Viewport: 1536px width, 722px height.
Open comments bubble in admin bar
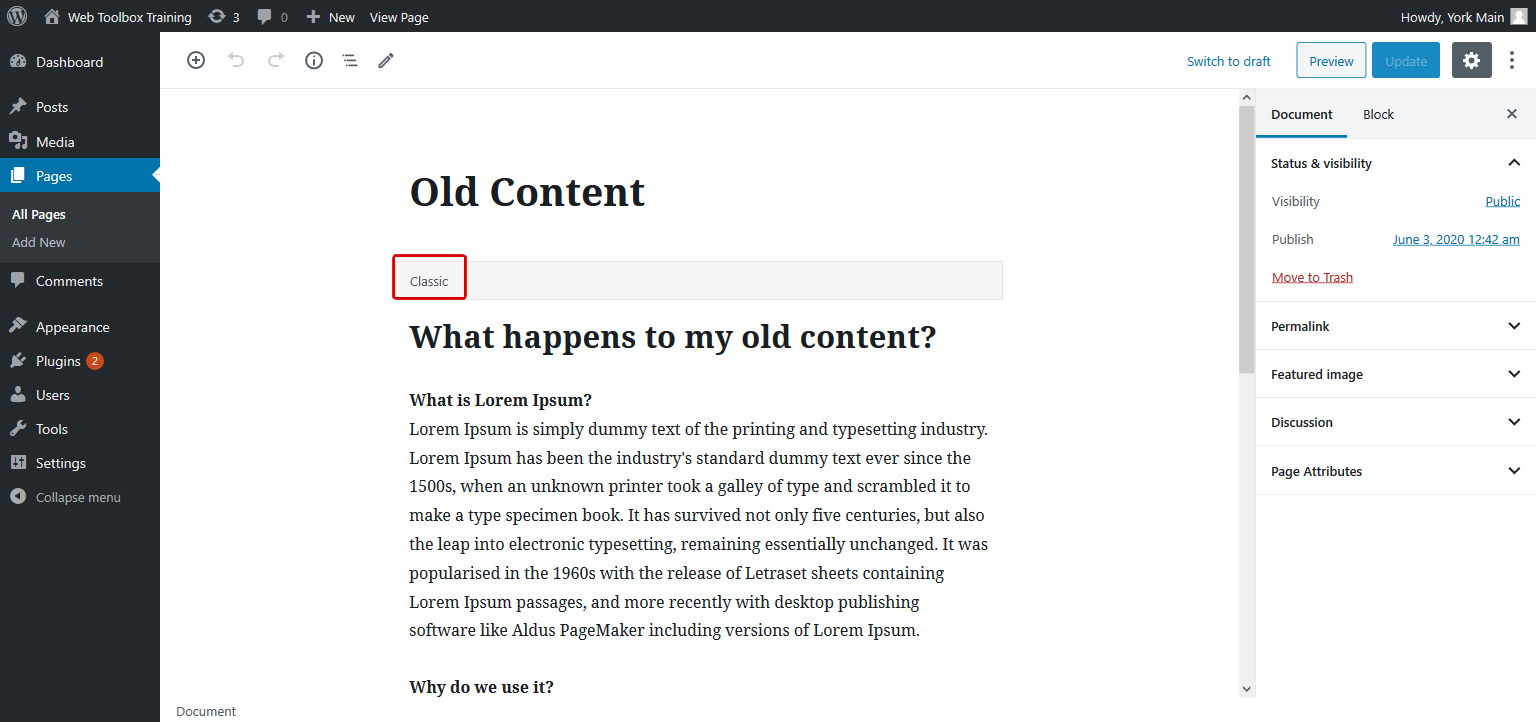pyautogui.click(x=272, y=17)
